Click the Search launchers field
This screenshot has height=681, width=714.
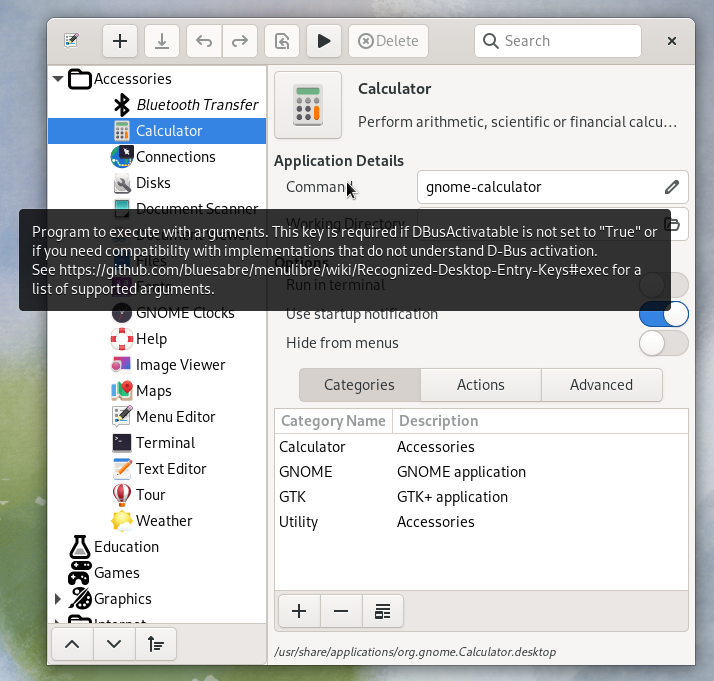point(558,41)
